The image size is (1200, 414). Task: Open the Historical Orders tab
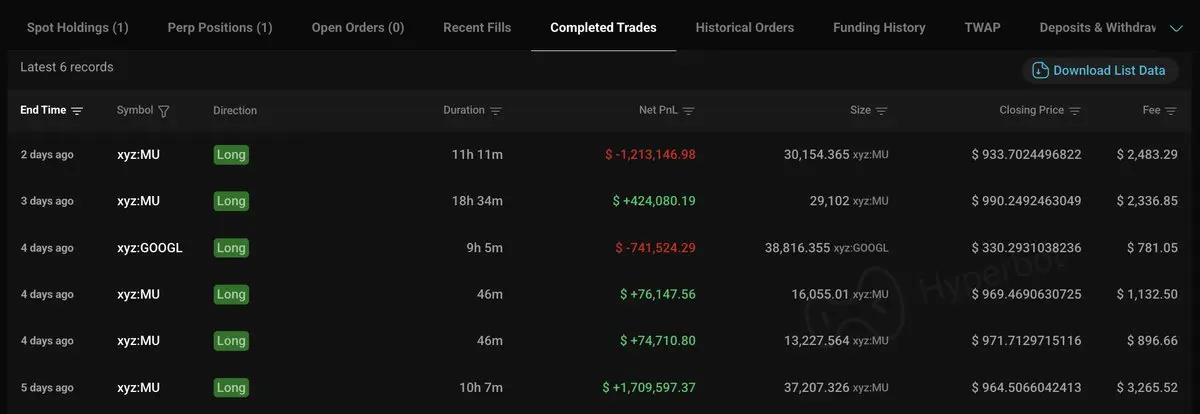click(x=745, y=27)
